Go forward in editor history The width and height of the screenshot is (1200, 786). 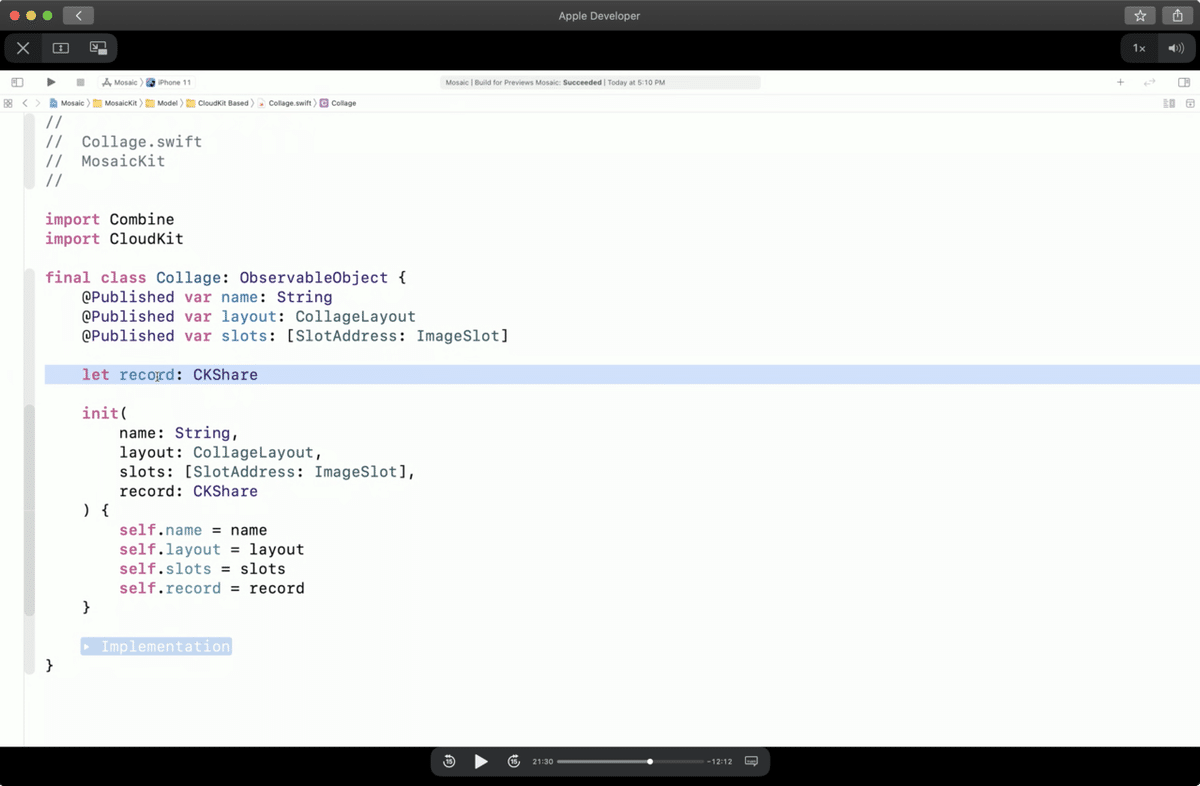point(38,103)
